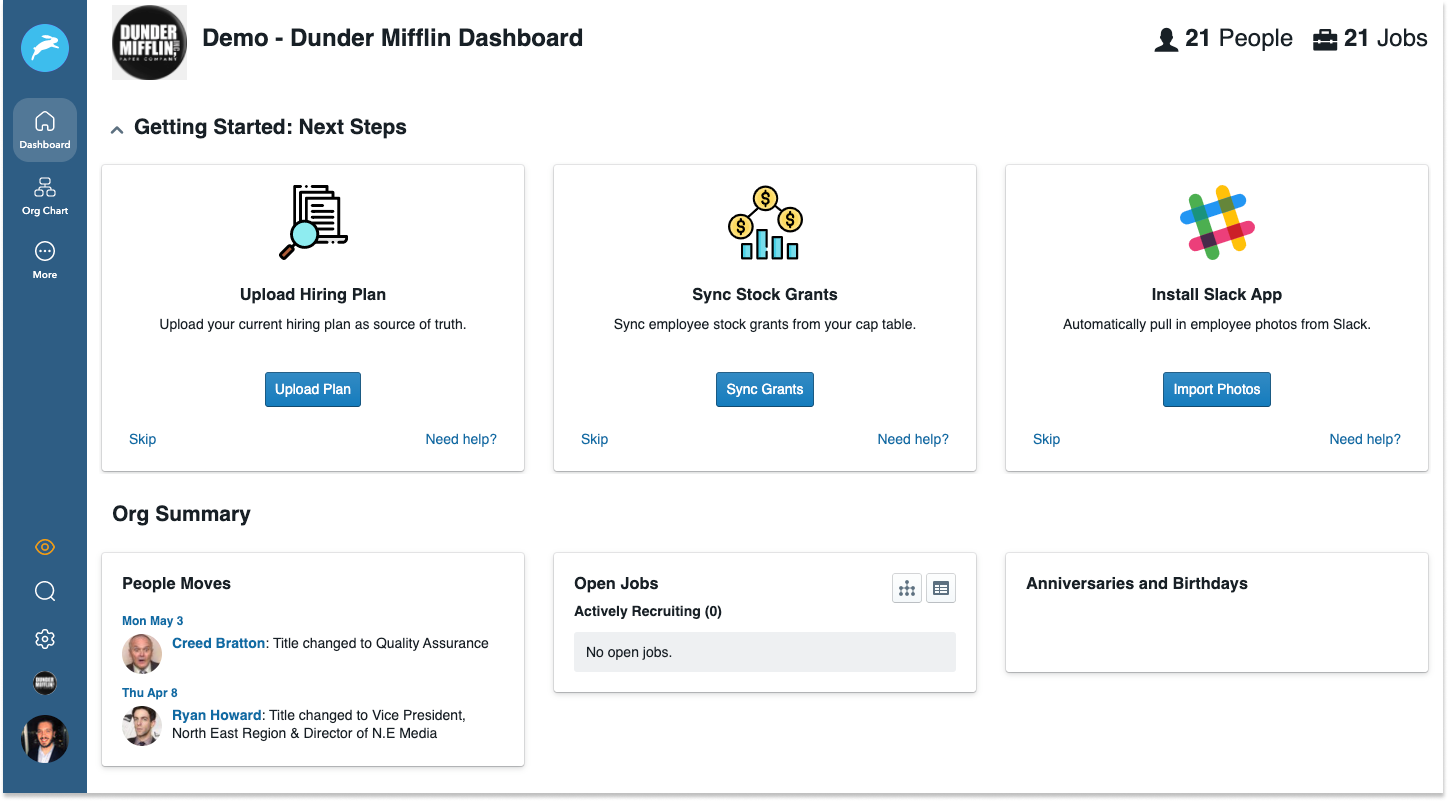This screenshot has width=1448, height=801.
Task: Click the person silhouette icon beside 21 People
Action: click(1166, 40)
